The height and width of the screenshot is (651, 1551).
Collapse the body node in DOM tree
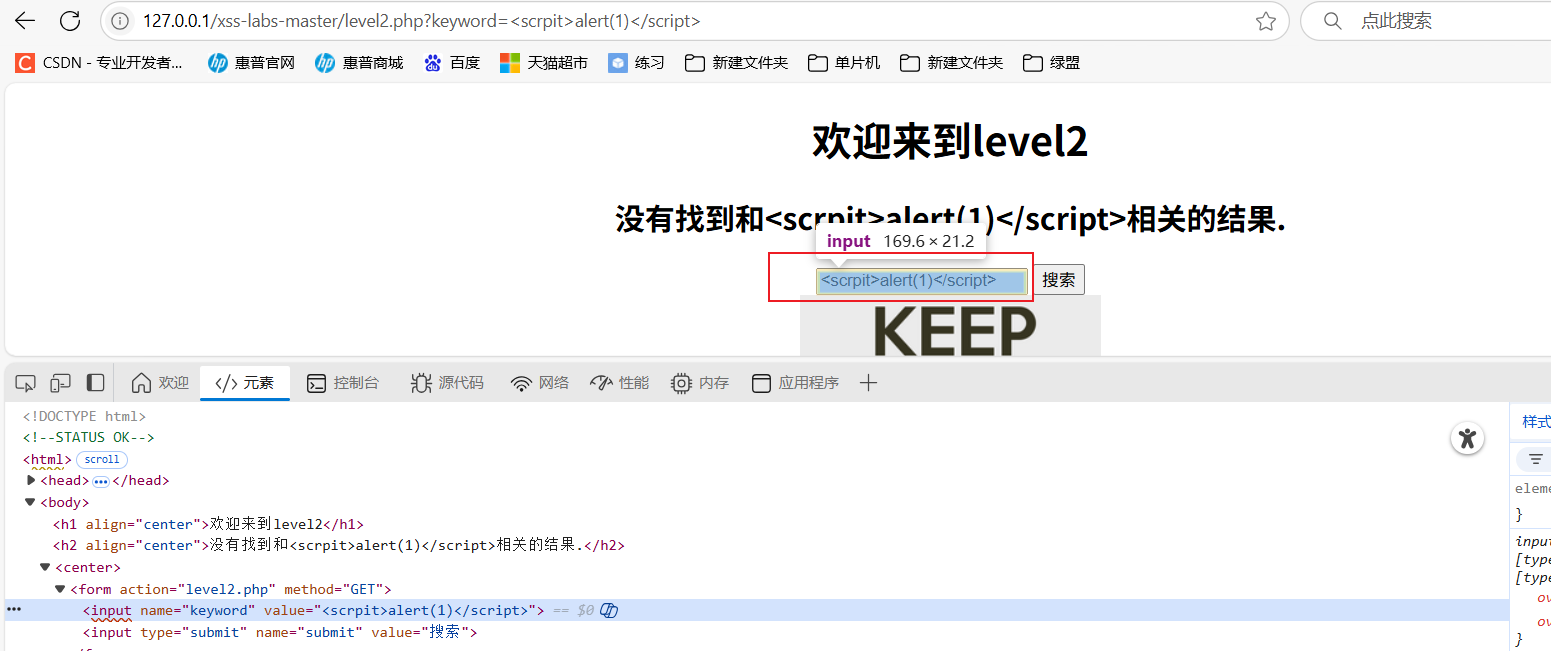click(31, 502)
